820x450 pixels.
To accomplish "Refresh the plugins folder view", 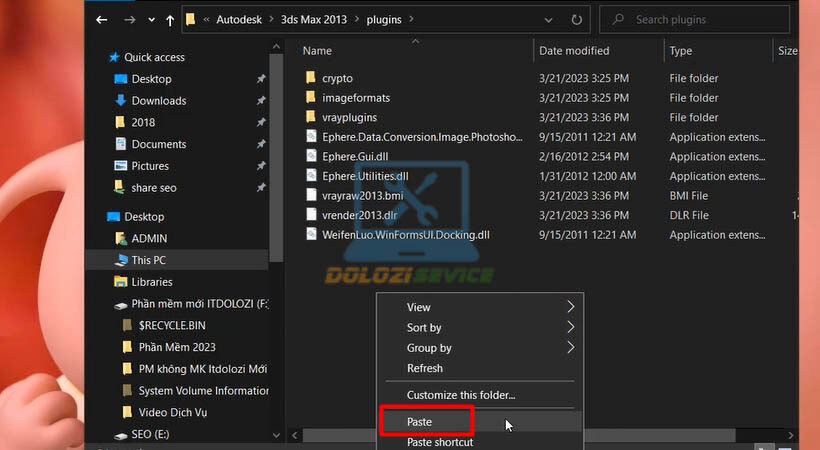I will pos(576,20).
